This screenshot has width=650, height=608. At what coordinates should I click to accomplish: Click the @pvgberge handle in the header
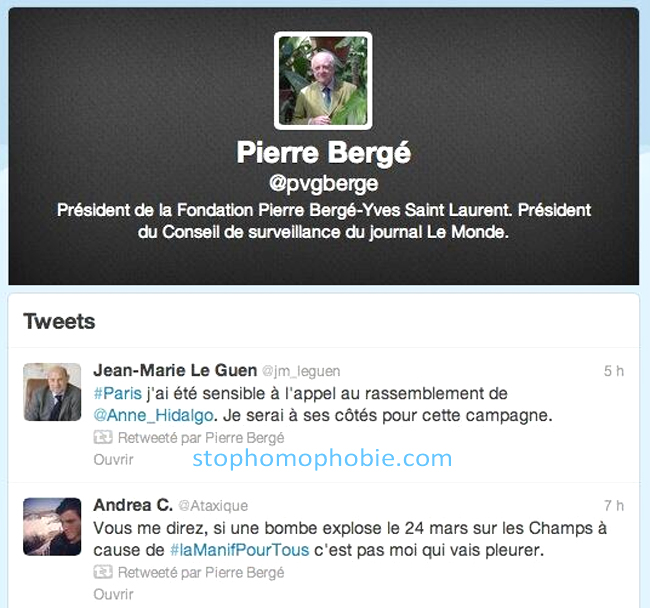[x=323, y=184]
